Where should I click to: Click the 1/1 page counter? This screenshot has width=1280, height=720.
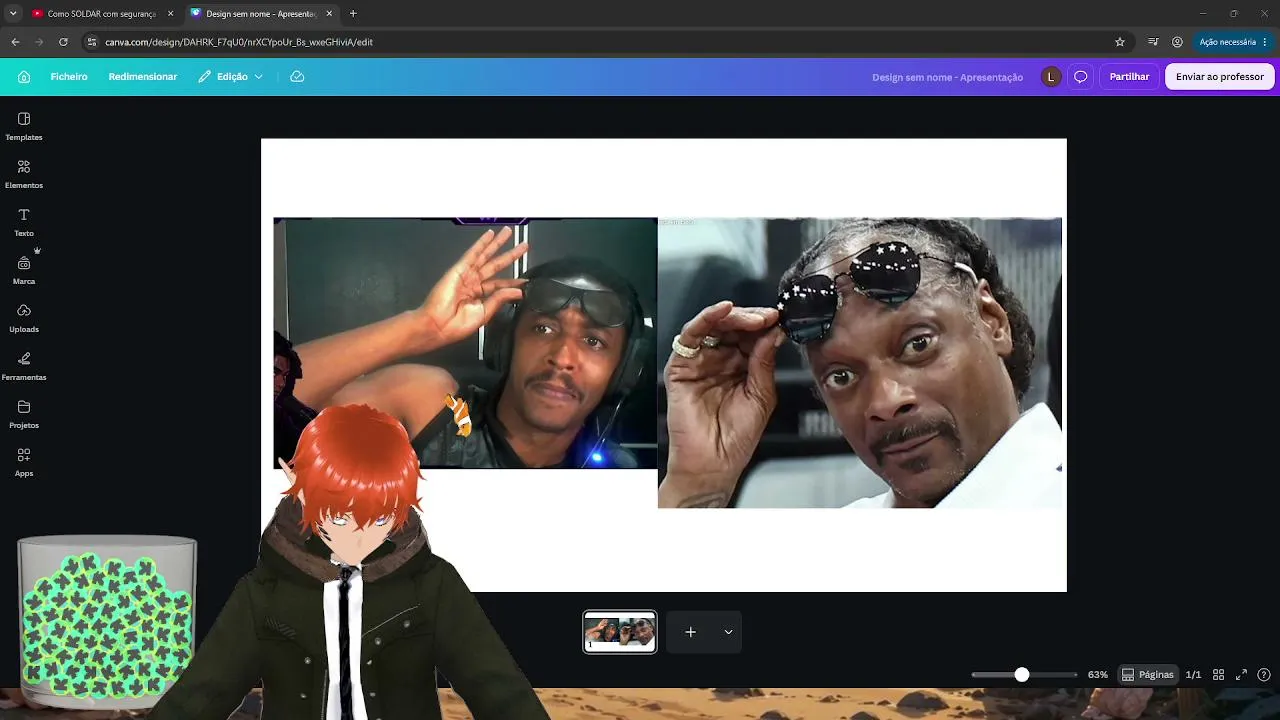[1193, 675]
